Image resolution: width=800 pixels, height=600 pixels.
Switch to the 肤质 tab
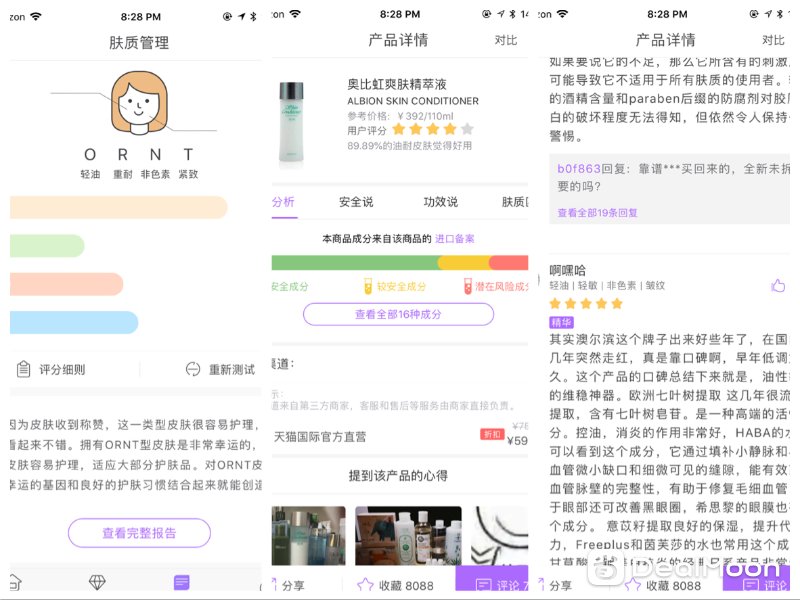tap(515, 202)
